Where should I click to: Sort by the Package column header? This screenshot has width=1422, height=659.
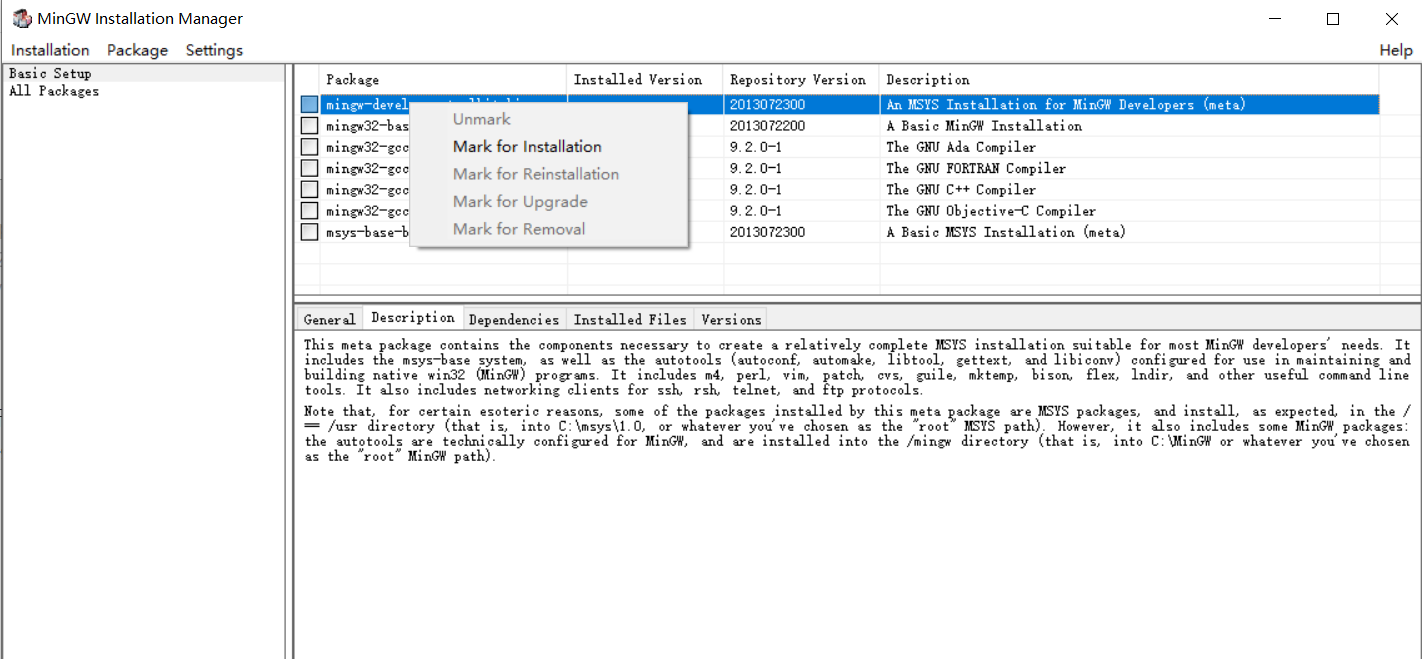tap(444, 80)
